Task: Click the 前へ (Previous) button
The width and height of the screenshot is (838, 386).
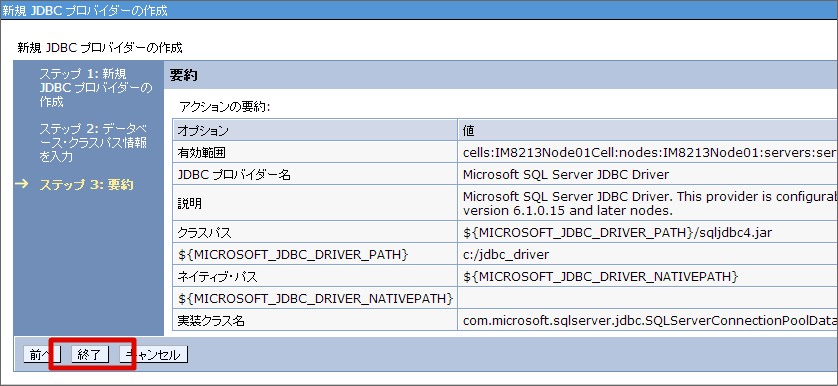Action: (42, 355)
